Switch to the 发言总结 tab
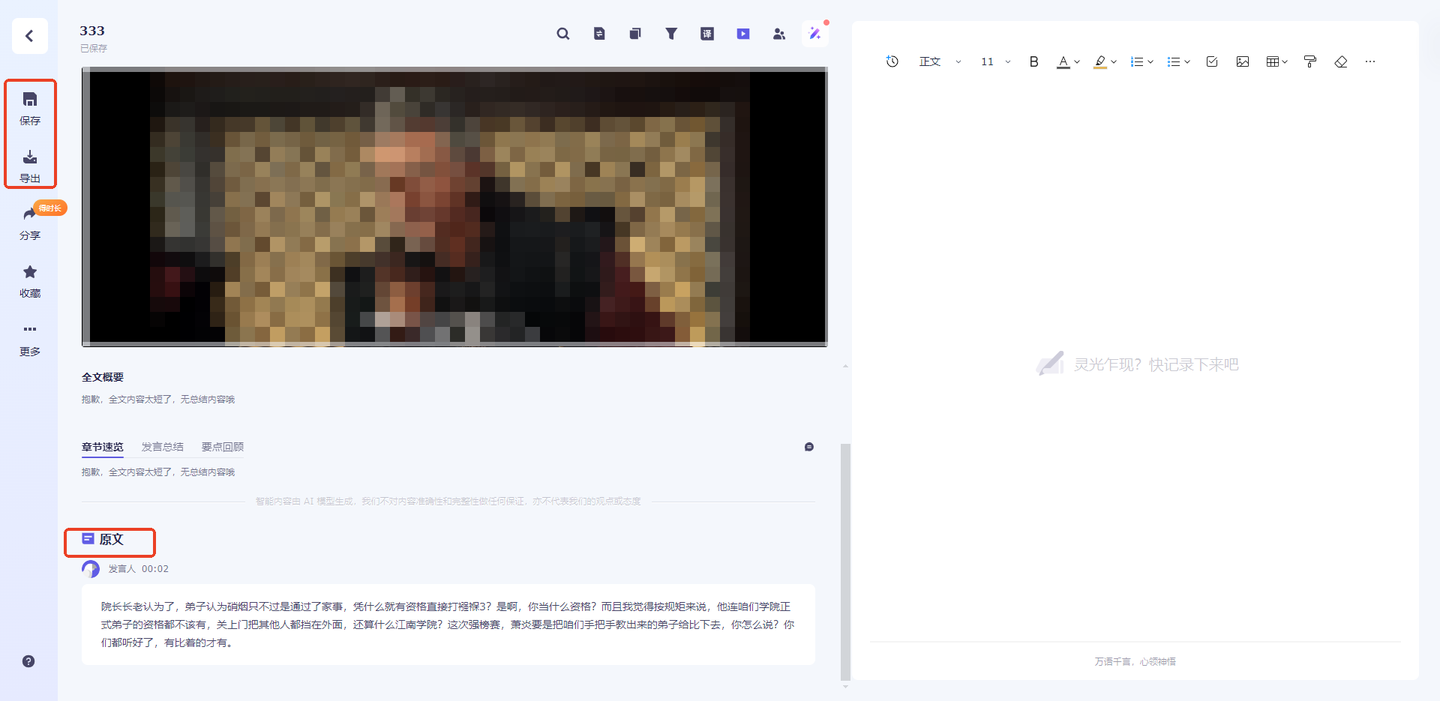Viewport: 1440px width, 701px height. [162, 447]
